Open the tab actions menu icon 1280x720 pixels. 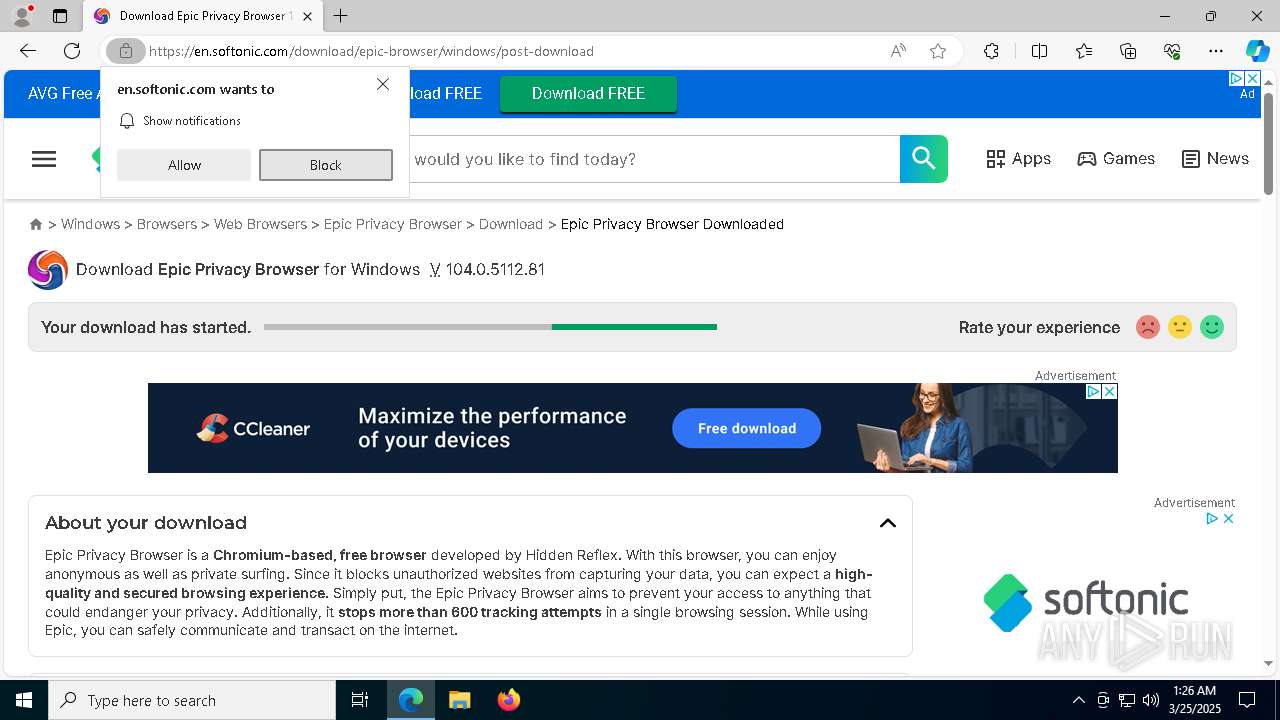tap(60, 16)
